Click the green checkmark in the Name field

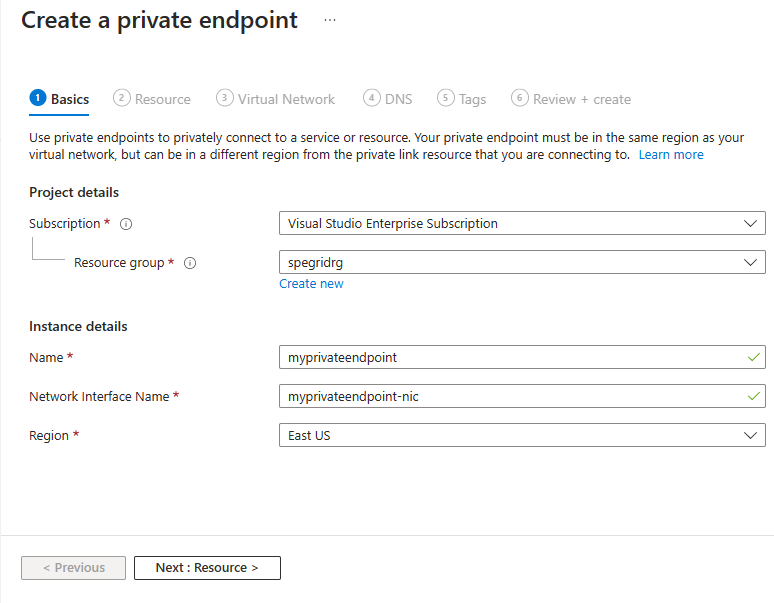tap(754, 357)
